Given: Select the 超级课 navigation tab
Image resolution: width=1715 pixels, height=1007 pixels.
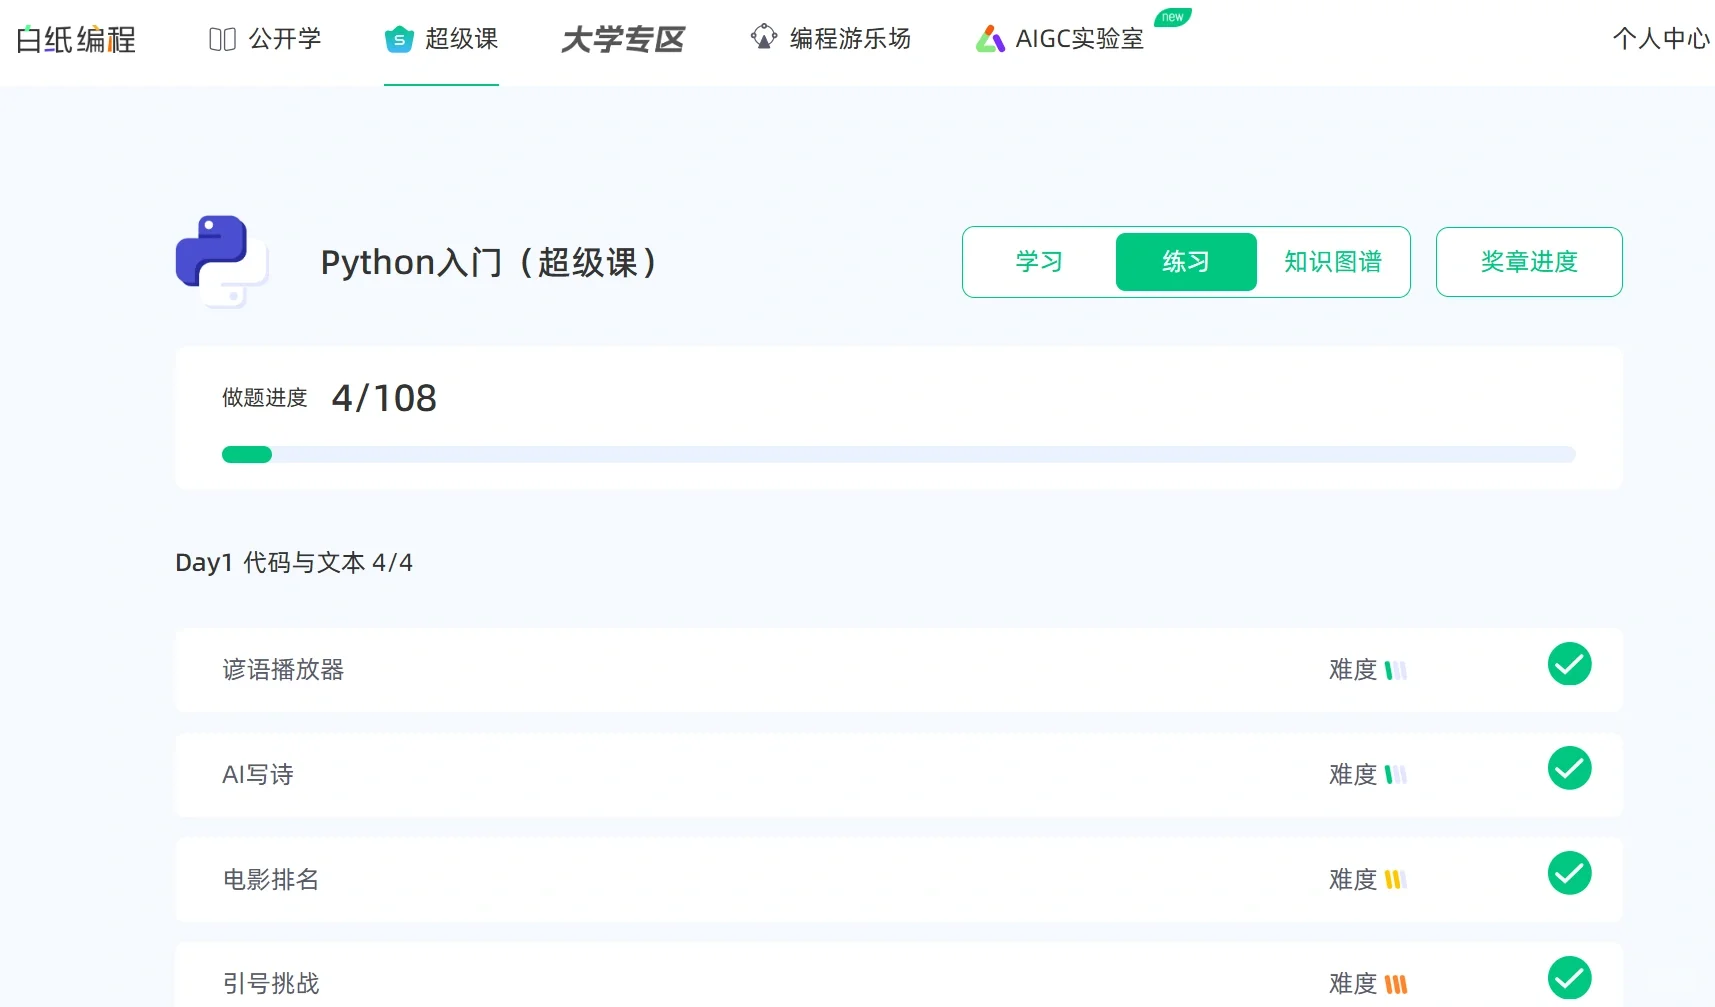Looking at the screenshot, I should 441,39.
